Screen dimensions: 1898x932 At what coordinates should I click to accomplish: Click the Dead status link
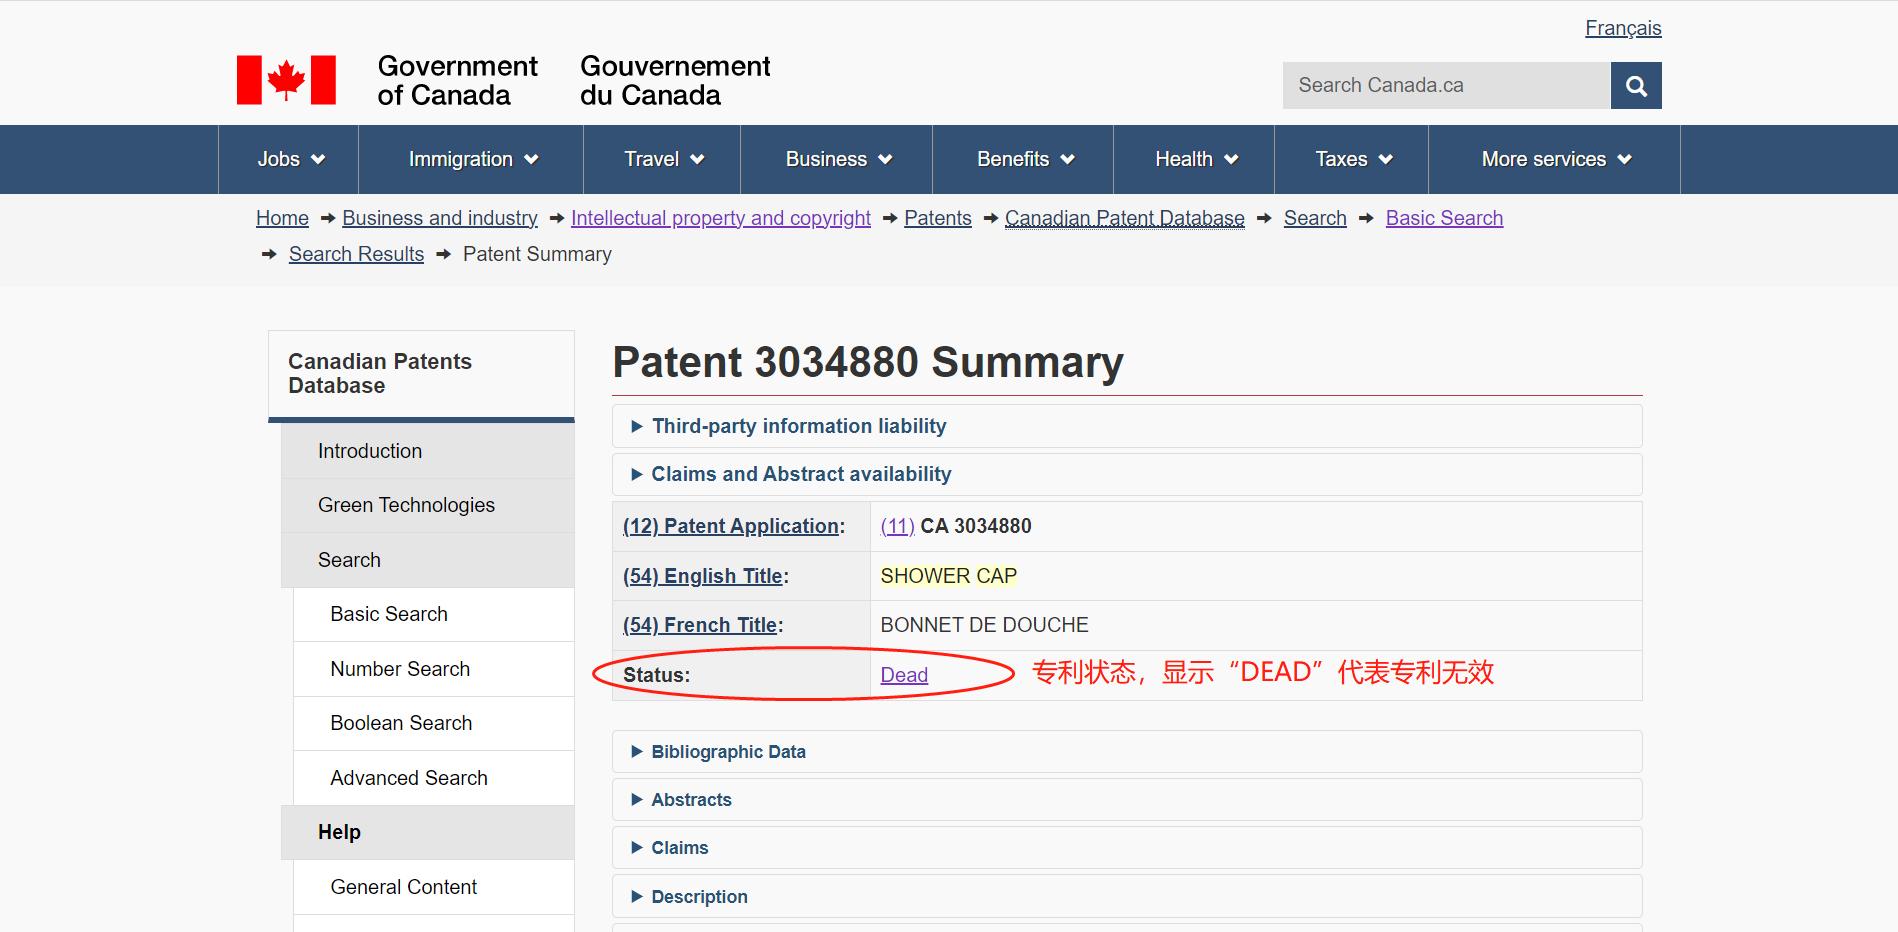tap(902, 674)
